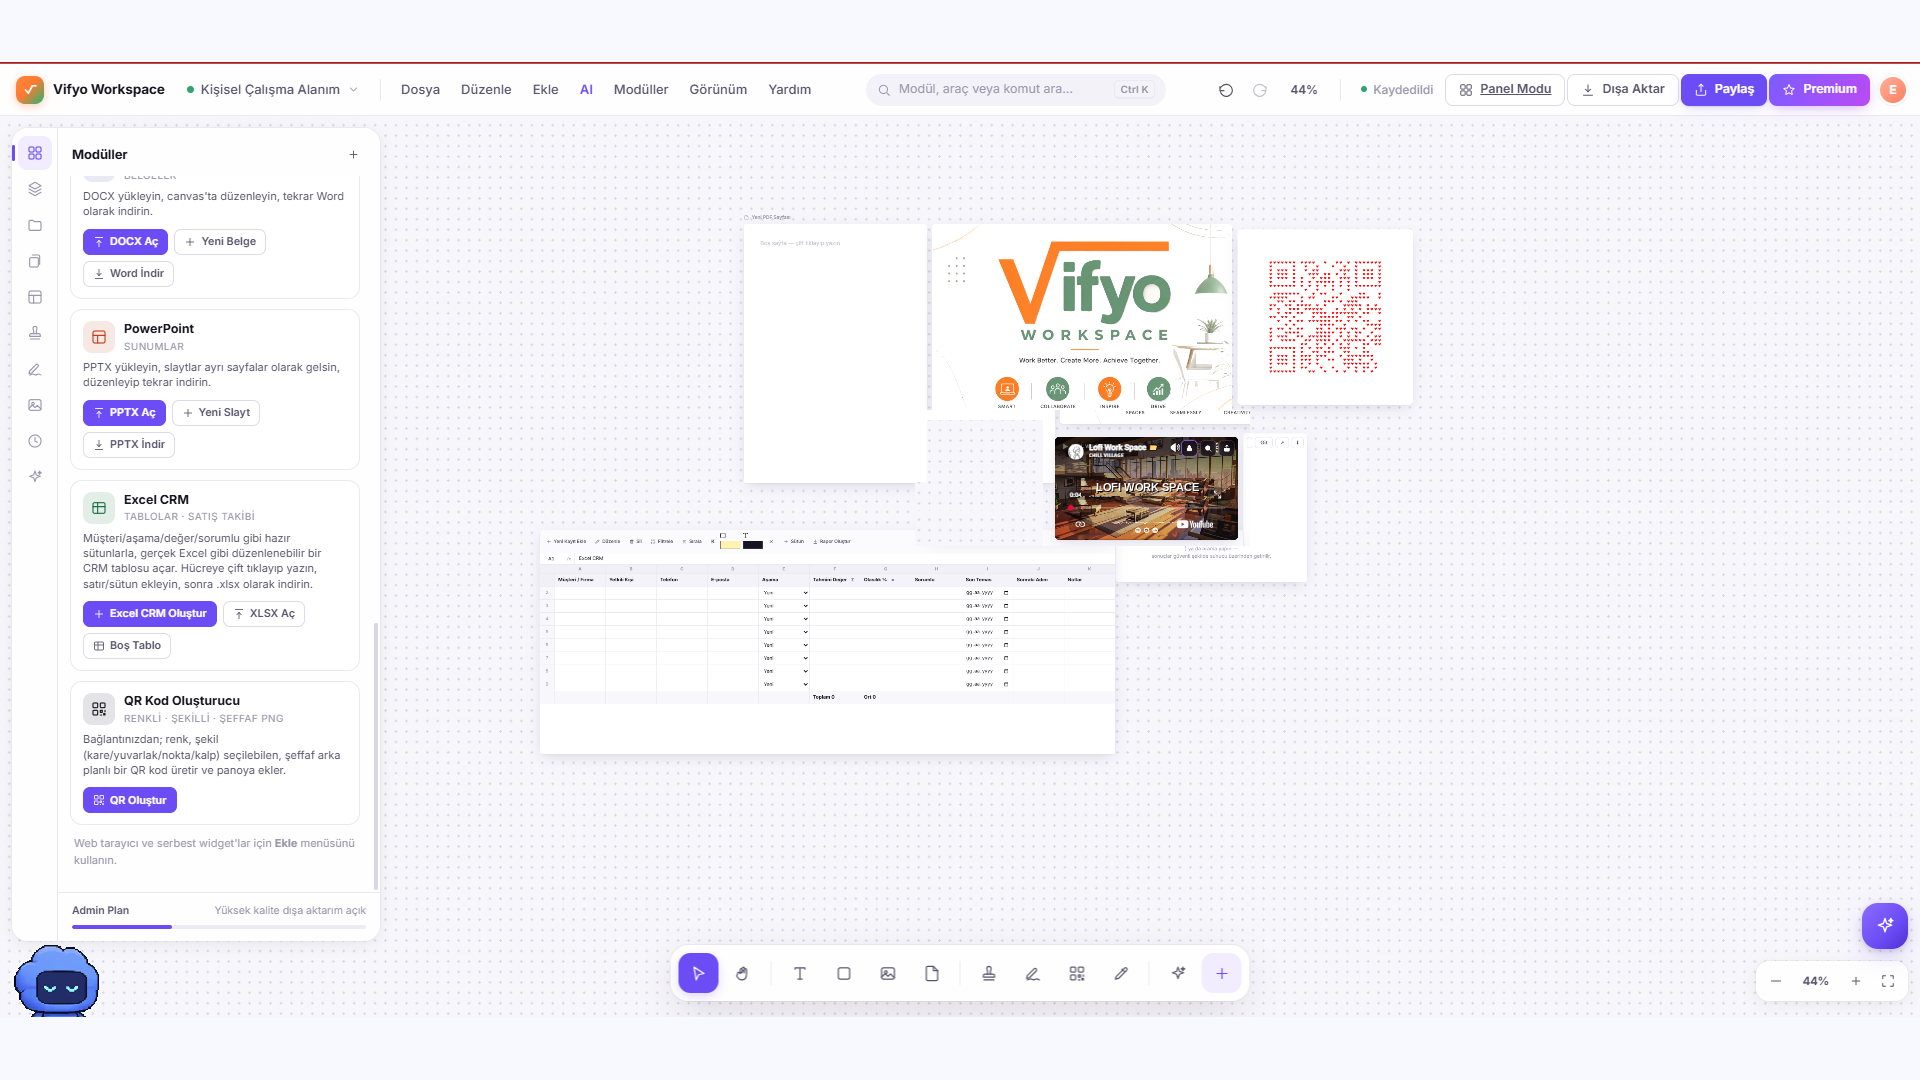Open the Ekle menu
The height and width of the screenshot is (1080, 1920).
545,90
